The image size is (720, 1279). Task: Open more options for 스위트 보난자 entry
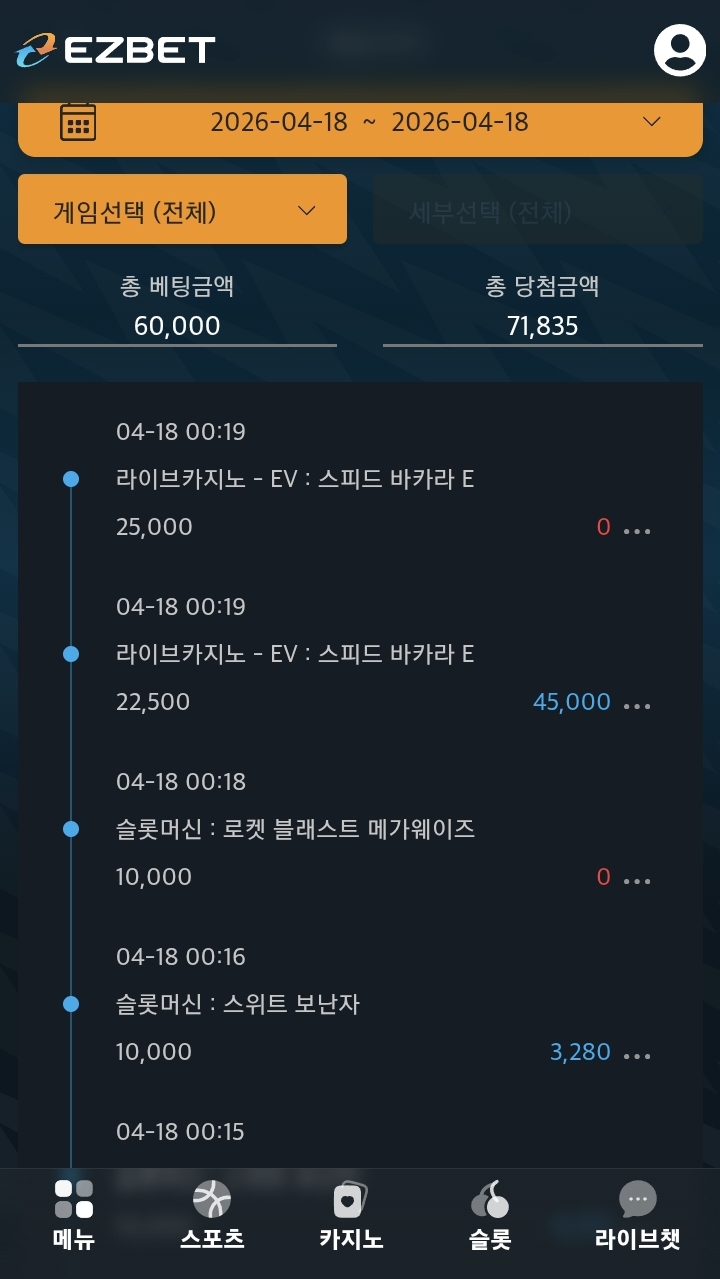coord(637,1055)
